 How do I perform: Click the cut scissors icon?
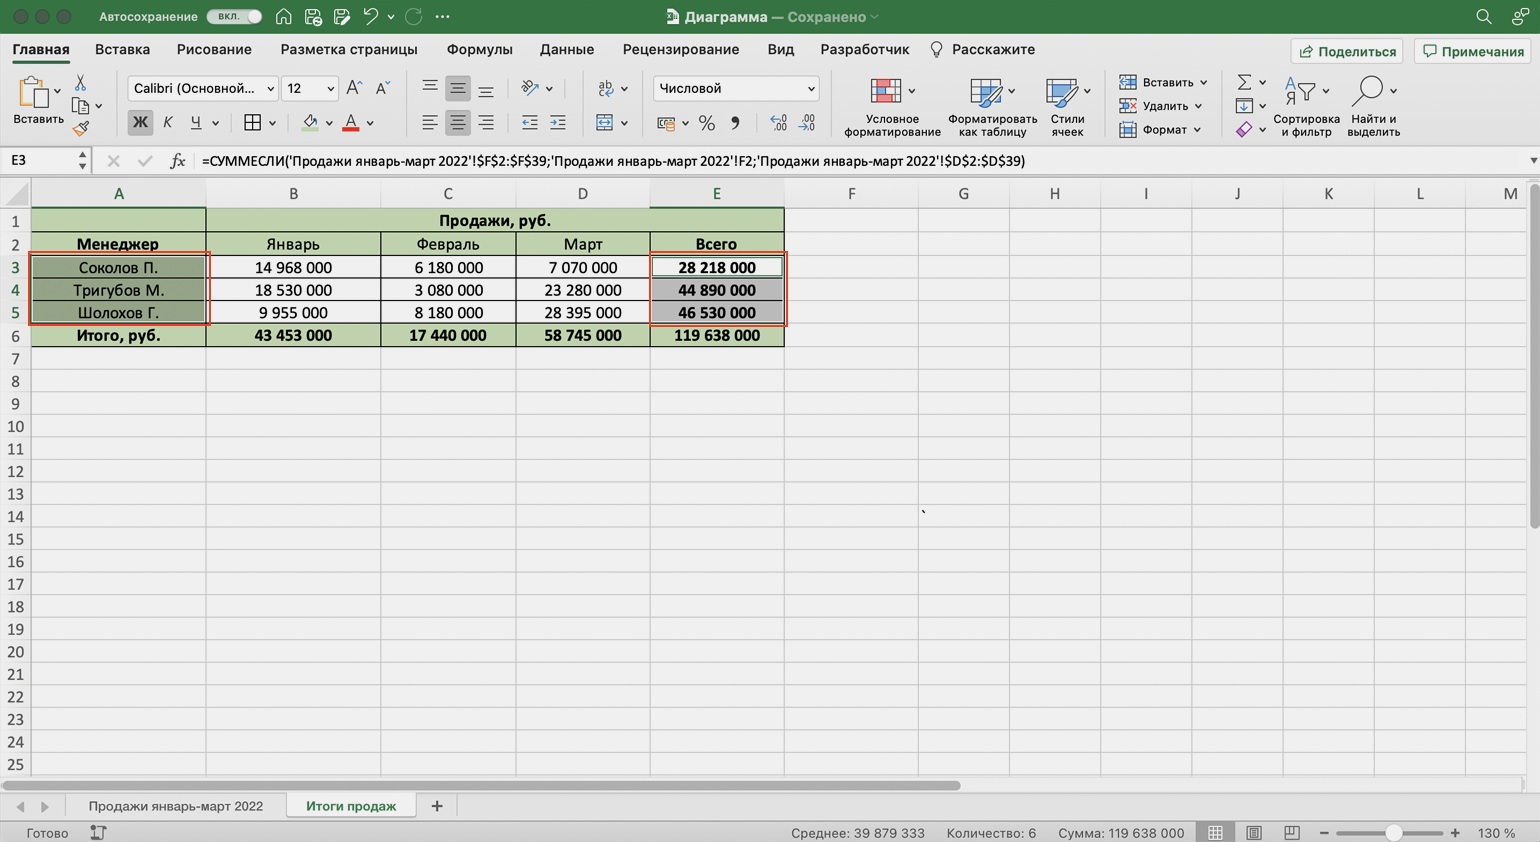[81, 84]
